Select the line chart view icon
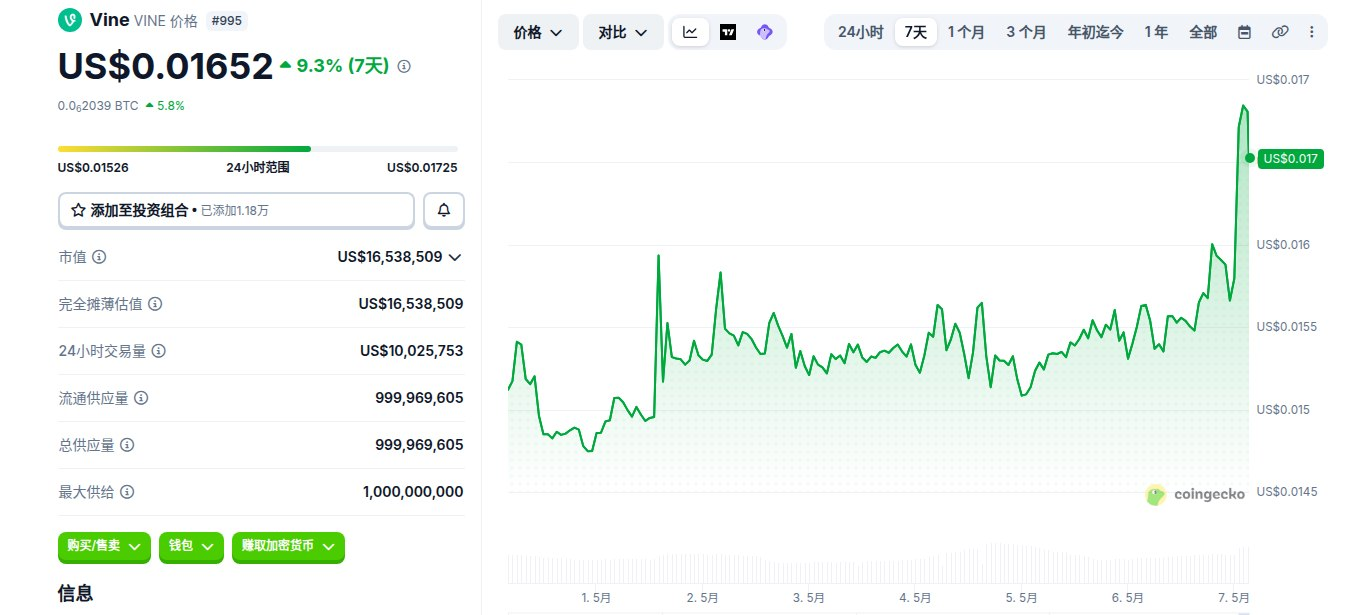 coord(691,32)
